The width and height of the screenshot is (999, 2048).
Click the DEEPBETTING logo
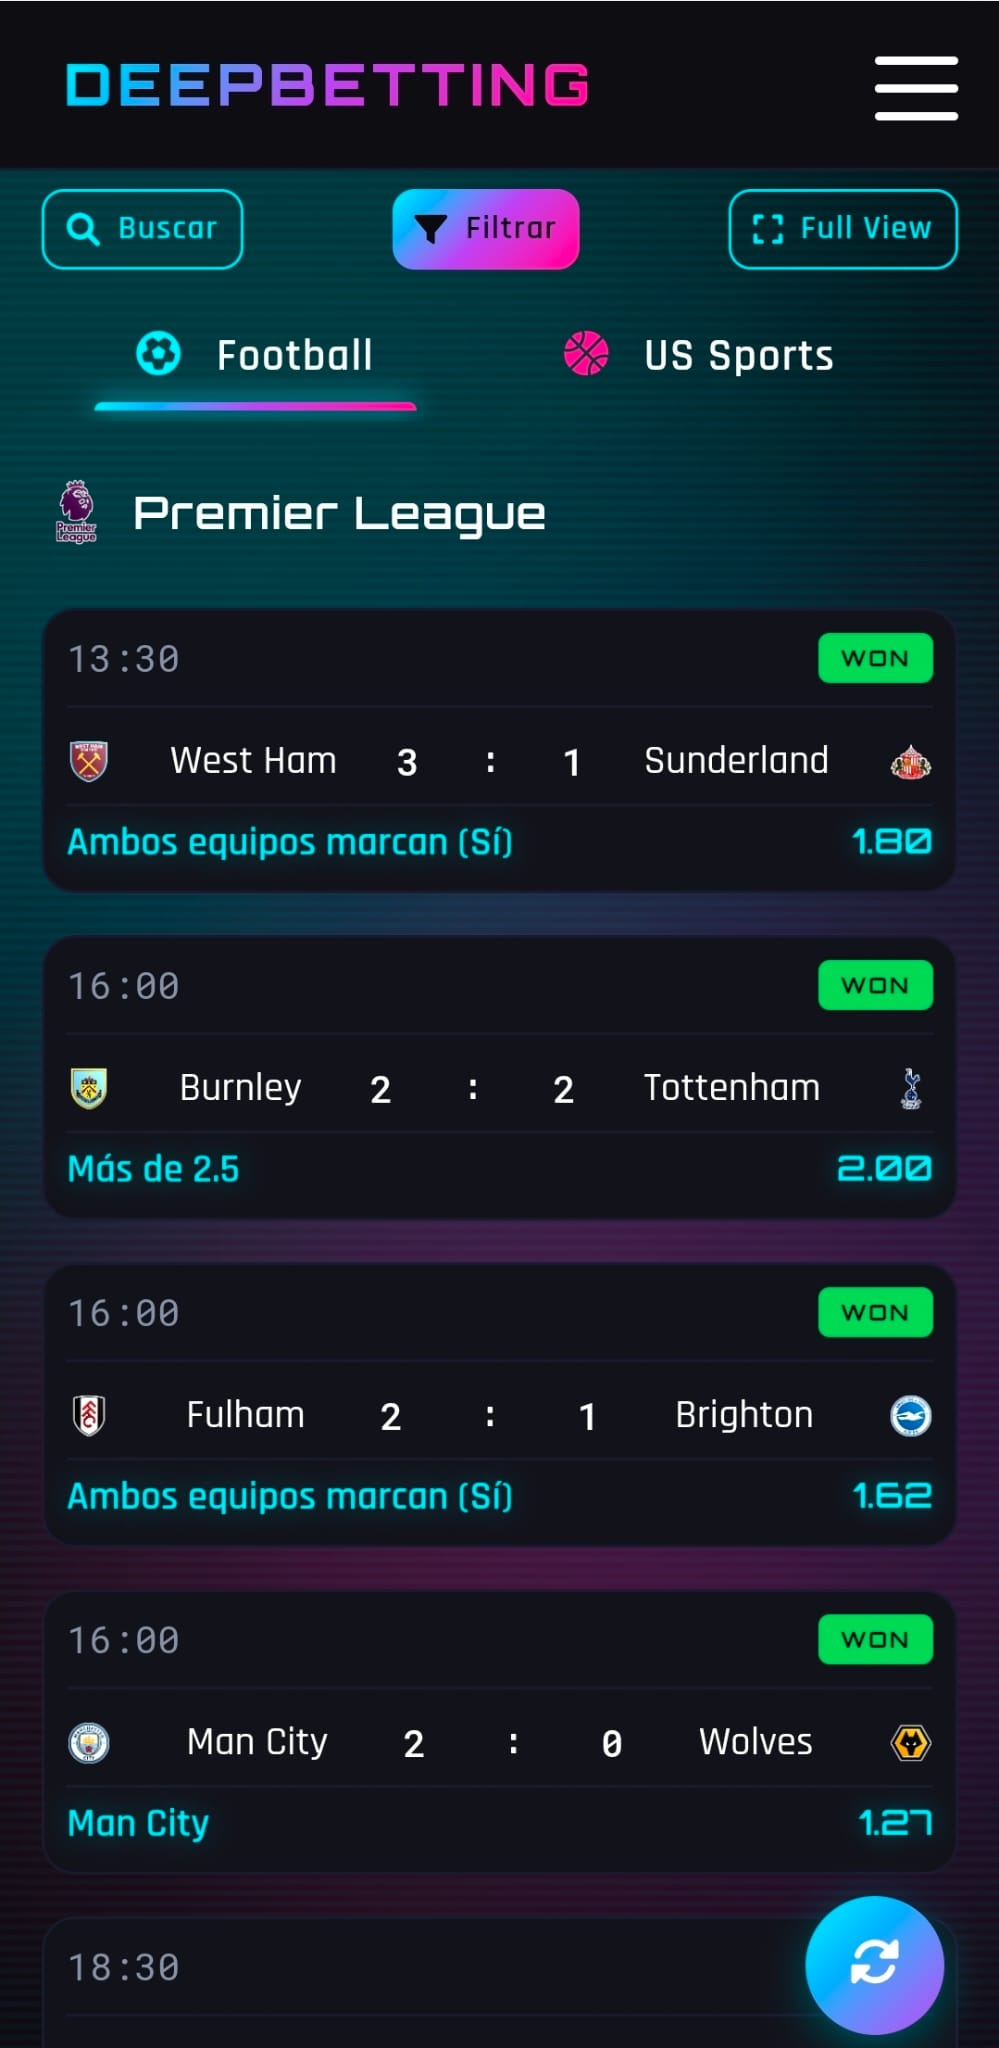click(327, 85)
